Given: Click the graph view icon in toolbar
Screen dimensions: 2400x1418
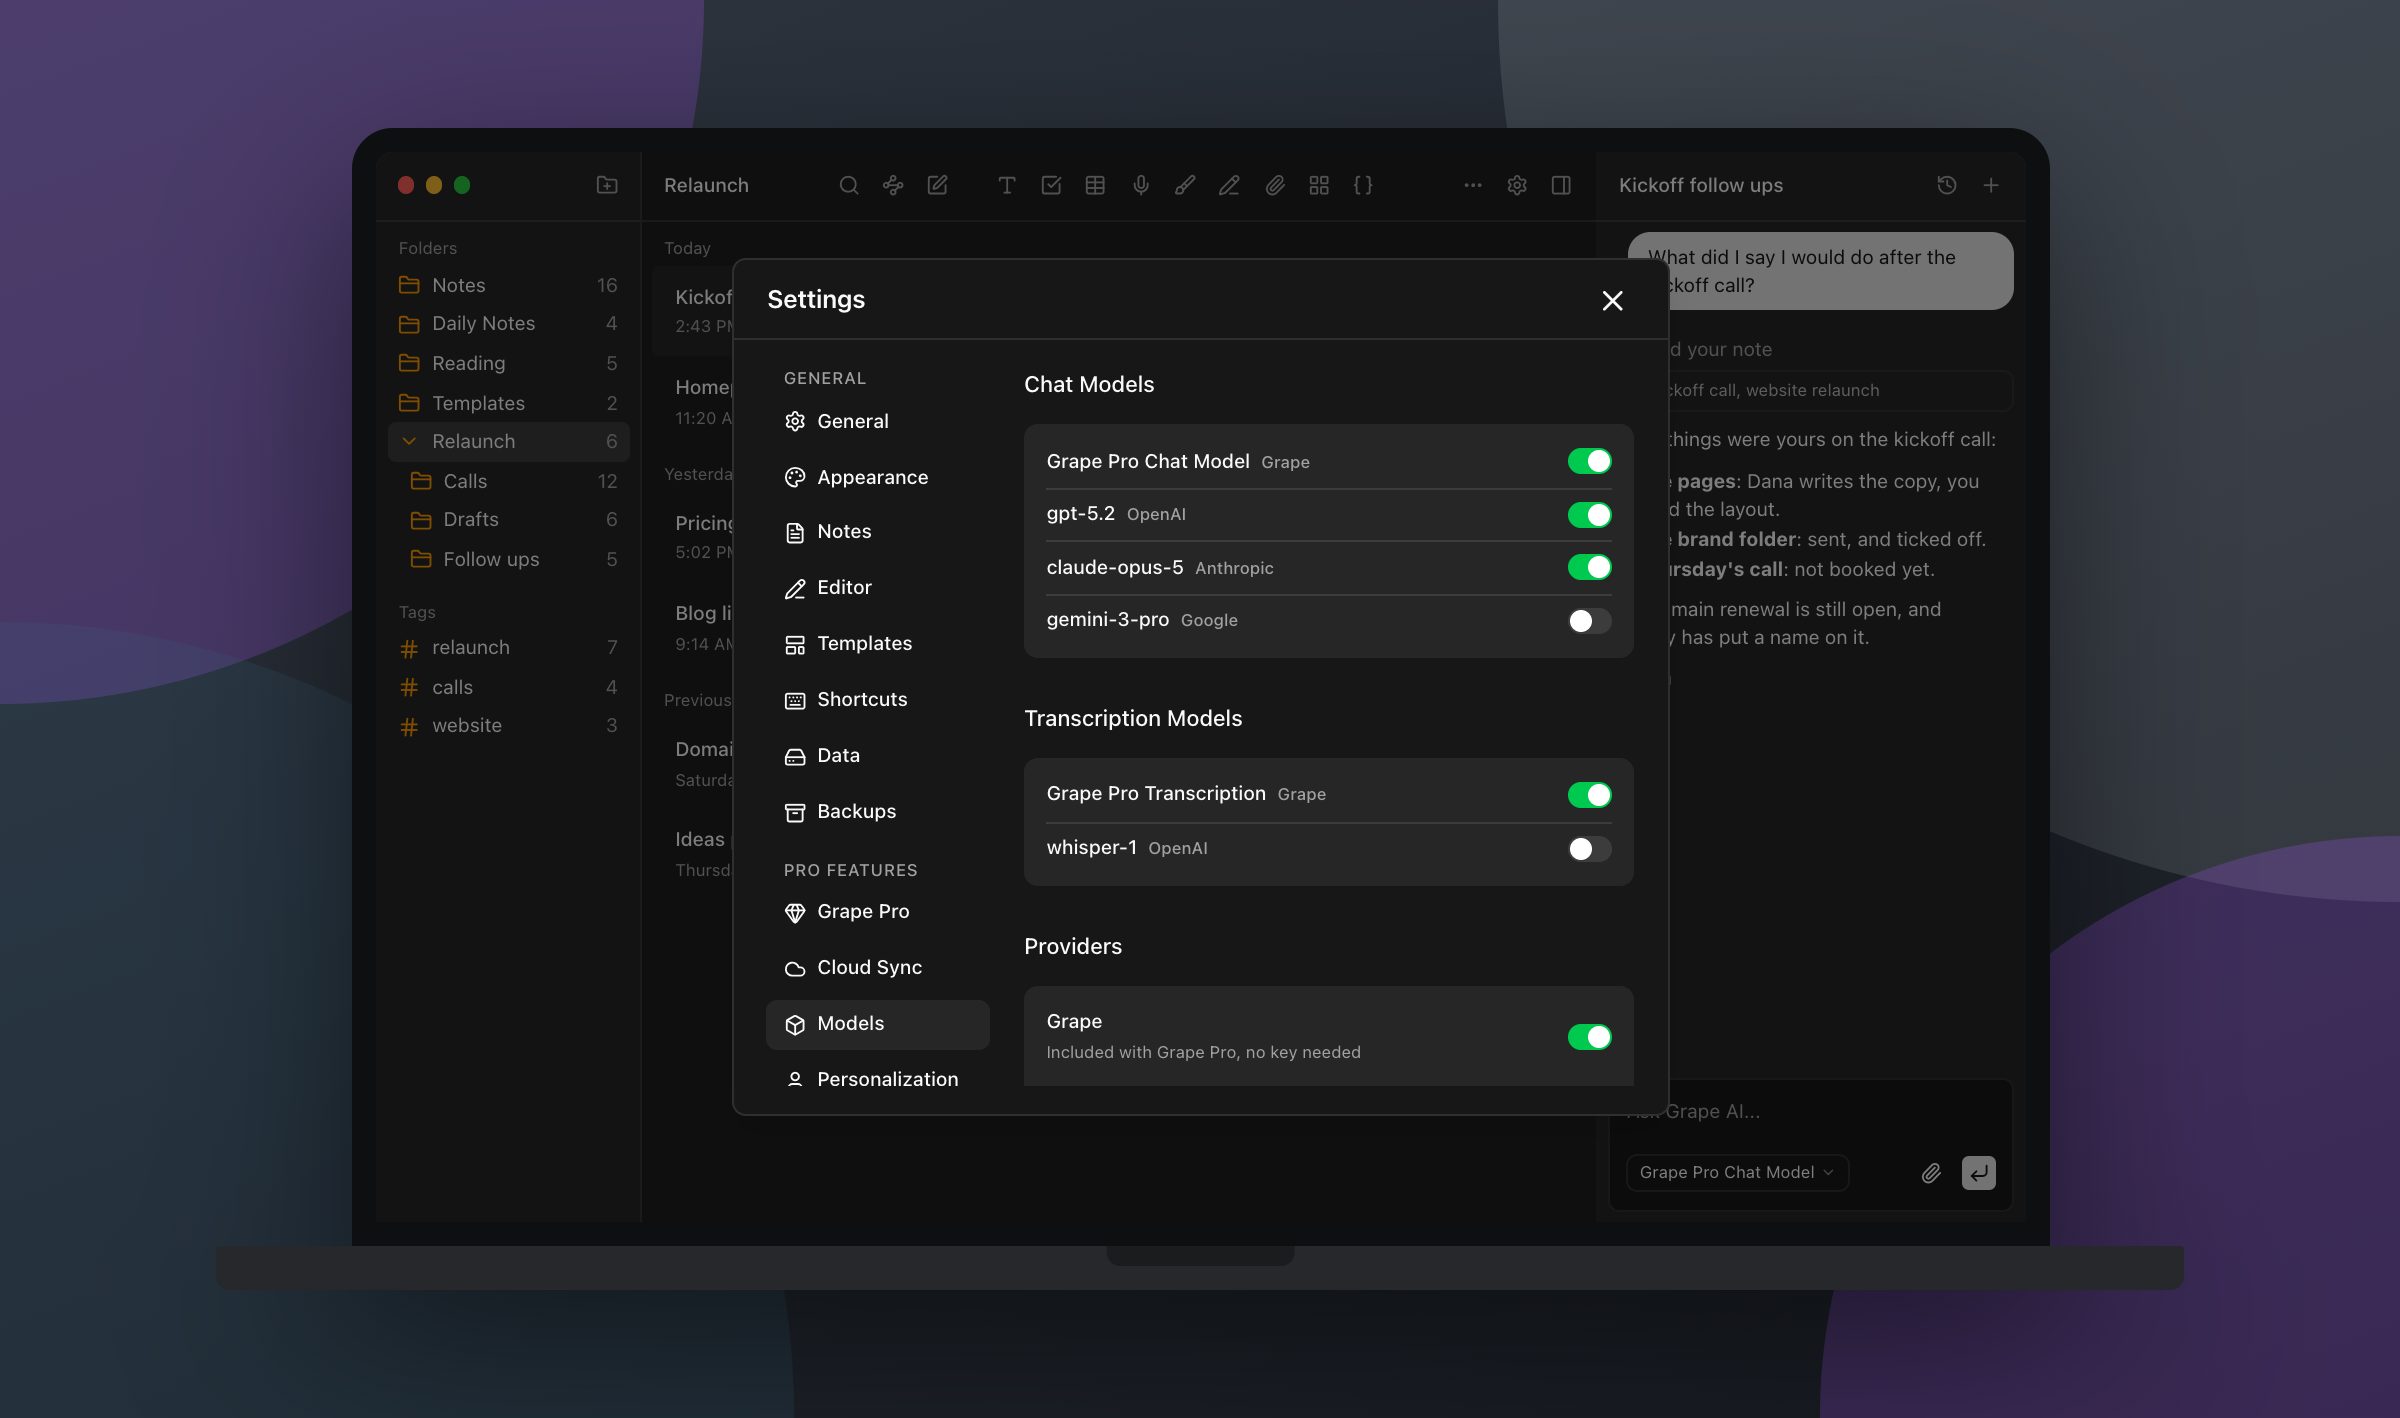Looking at the screenshot, I should [x=893, y=185].
